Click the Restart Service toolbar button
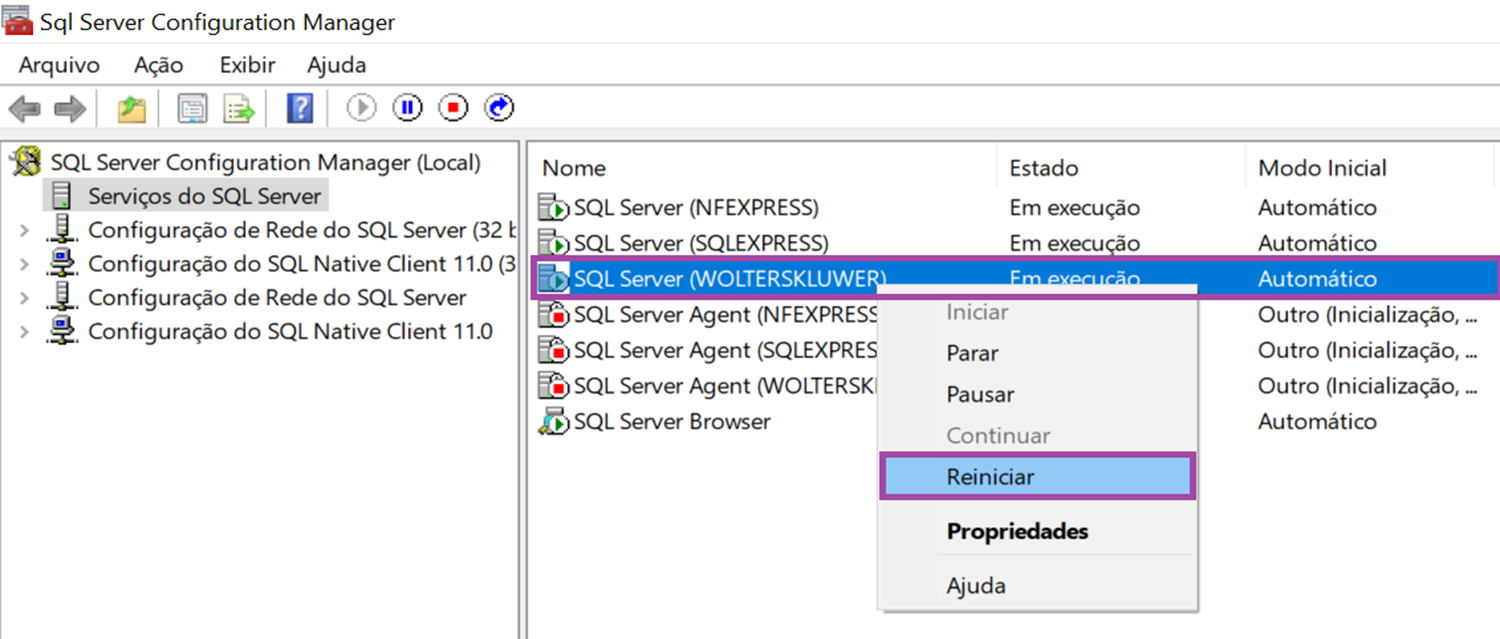 [499, 108]
